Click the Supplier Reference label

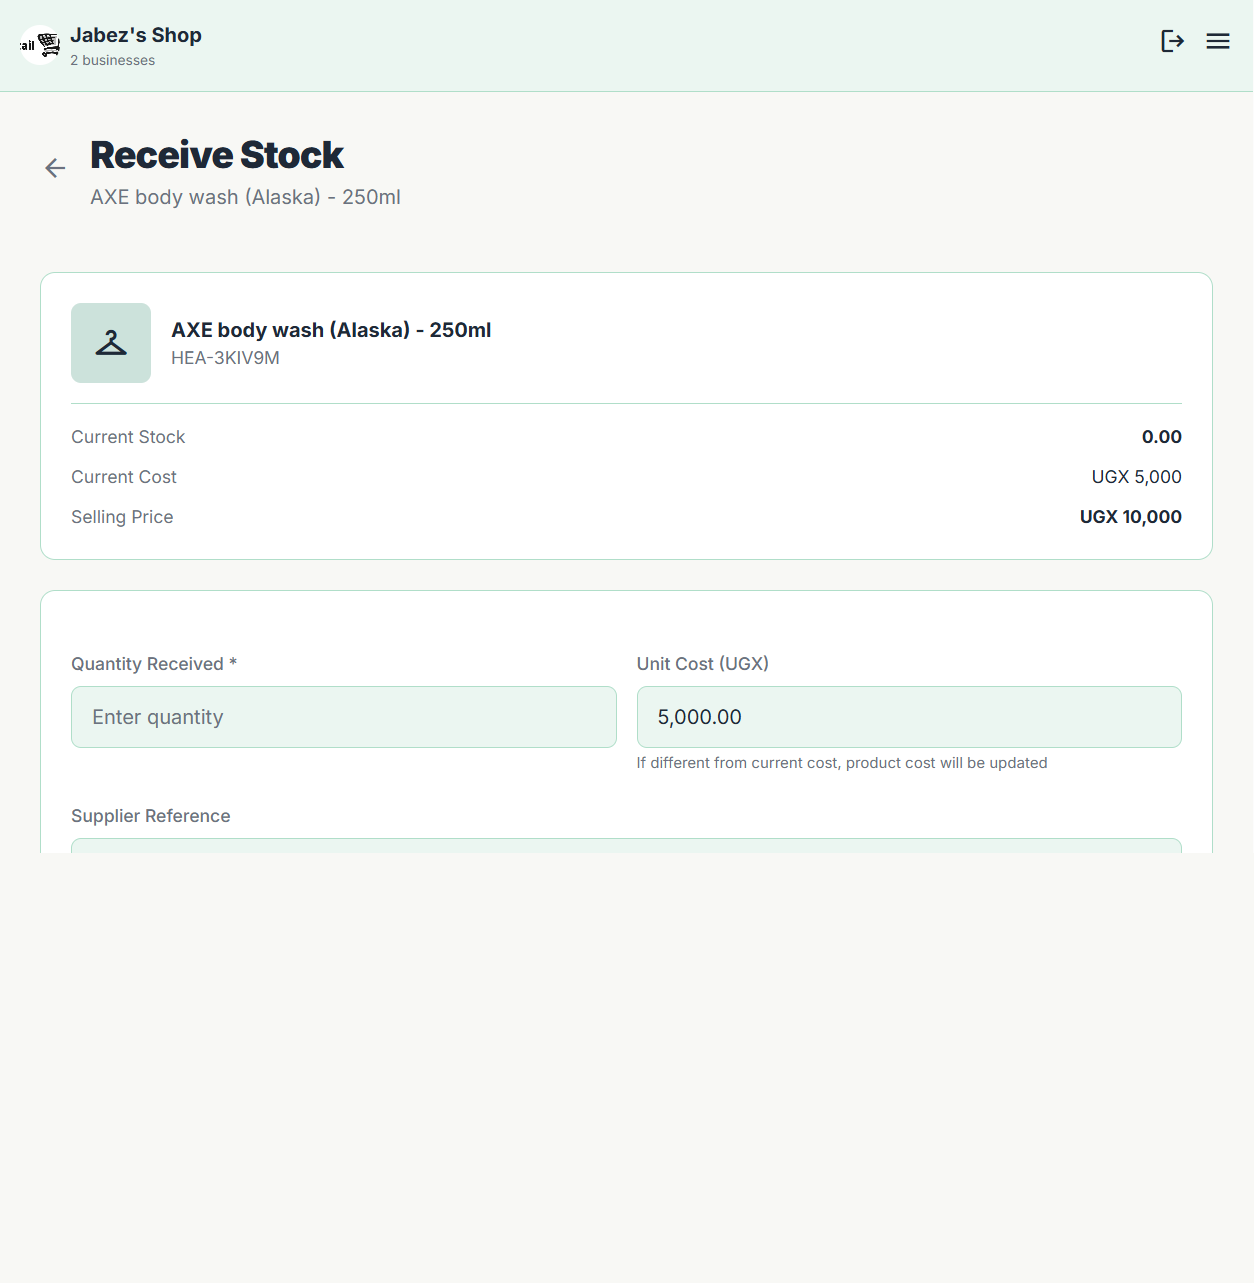[x=151, y=816]
